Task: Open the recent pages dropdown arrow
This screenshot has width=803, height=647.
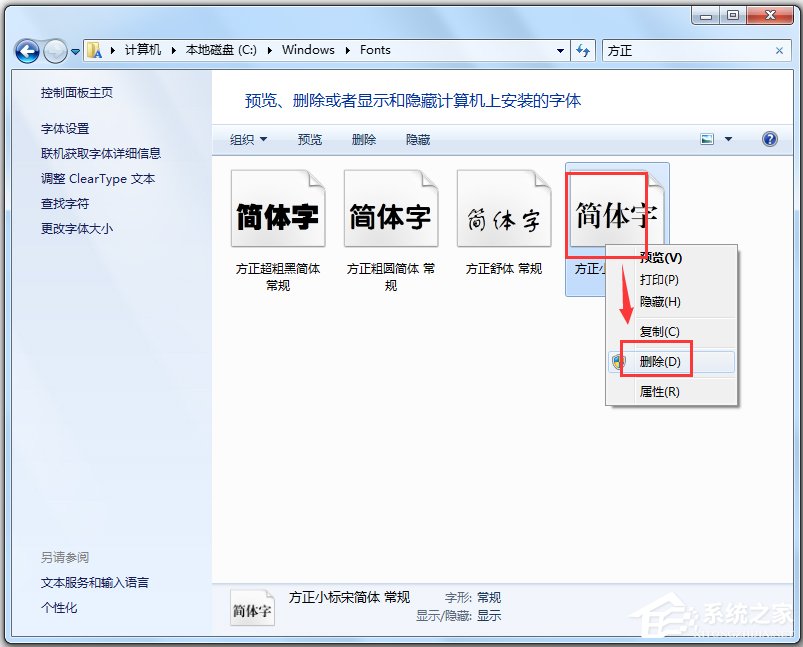Action: point(75,51)
